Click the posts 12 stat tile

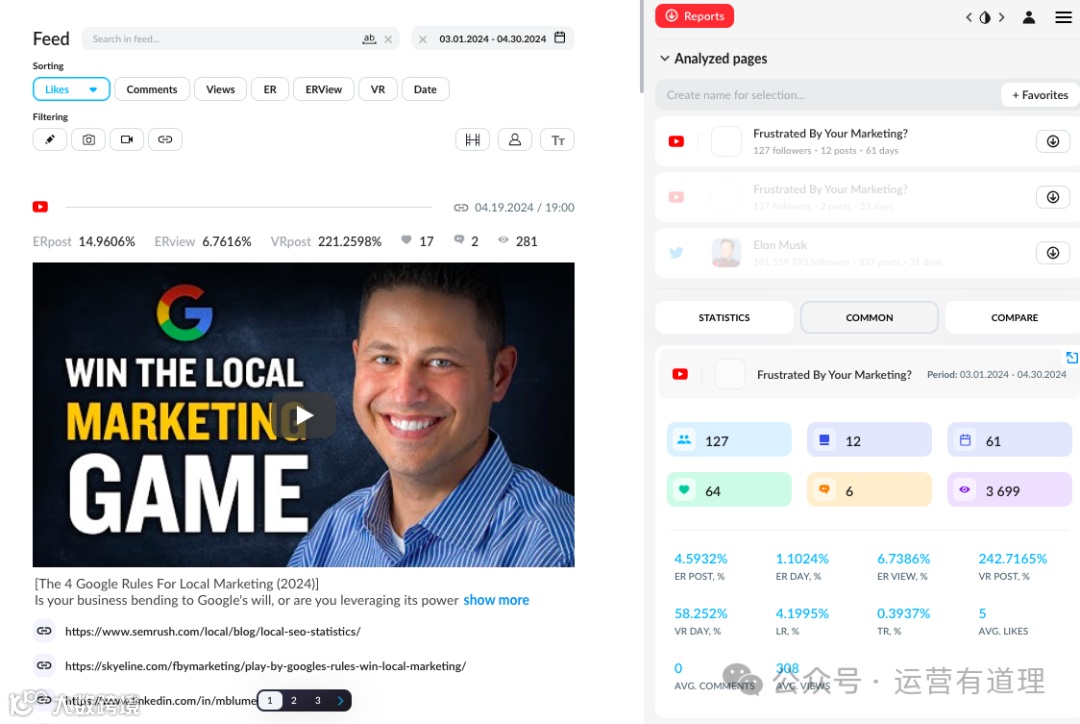[869, 440]
